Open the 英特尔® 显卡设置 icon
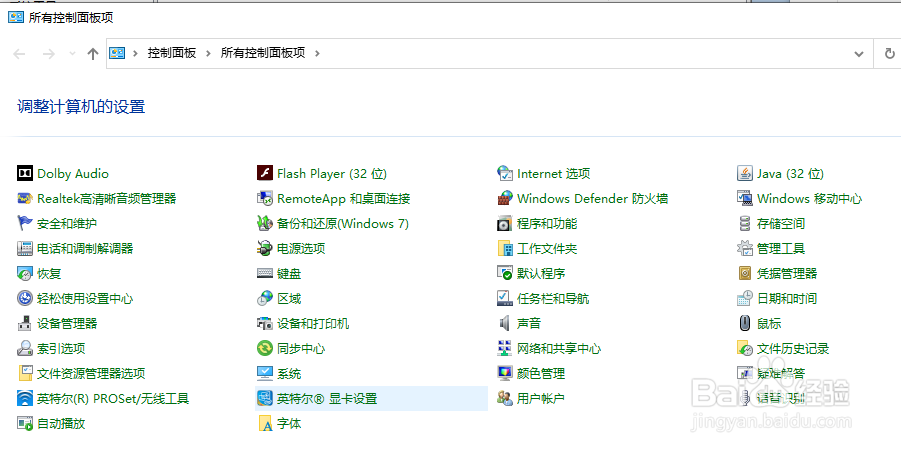901x452 pixels. (x=265, y=398)
